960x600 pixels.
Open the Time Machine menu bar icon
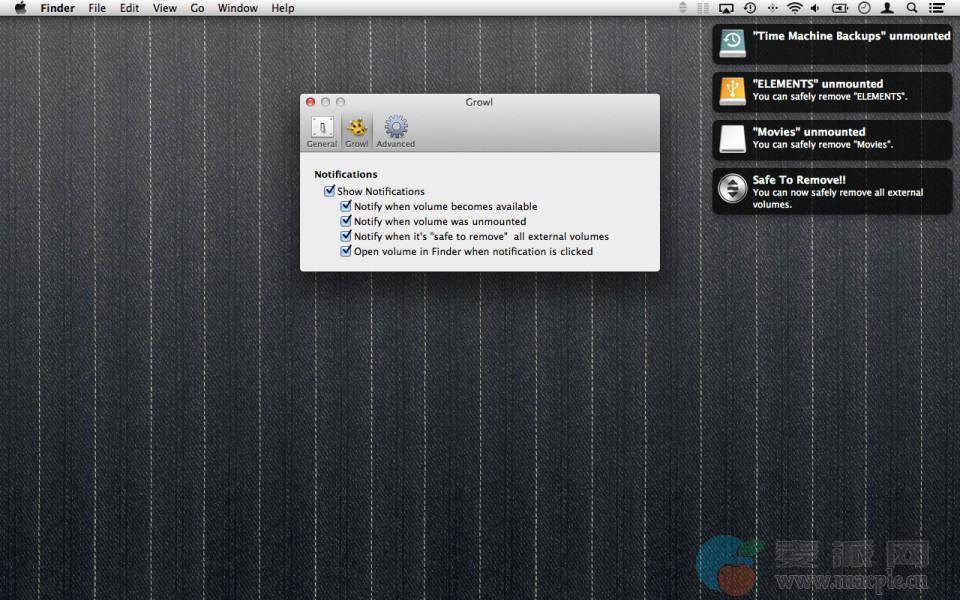(x=750, y=8)
